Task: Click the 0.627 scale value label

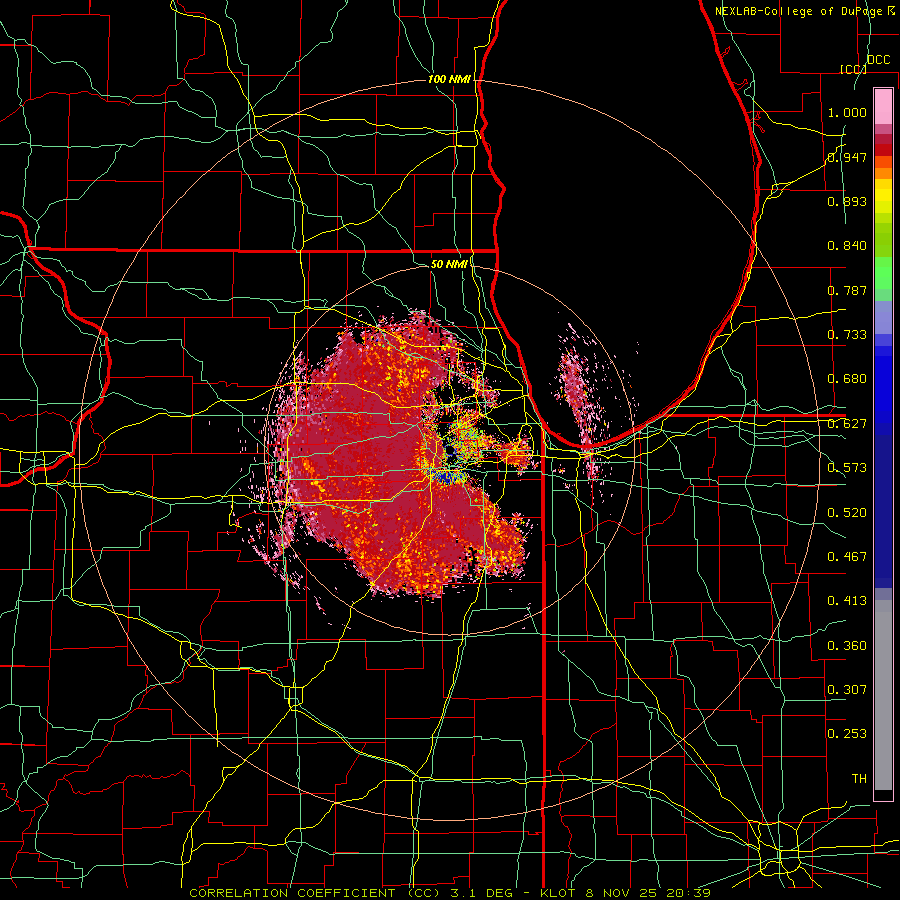Action: coord(847,424)
